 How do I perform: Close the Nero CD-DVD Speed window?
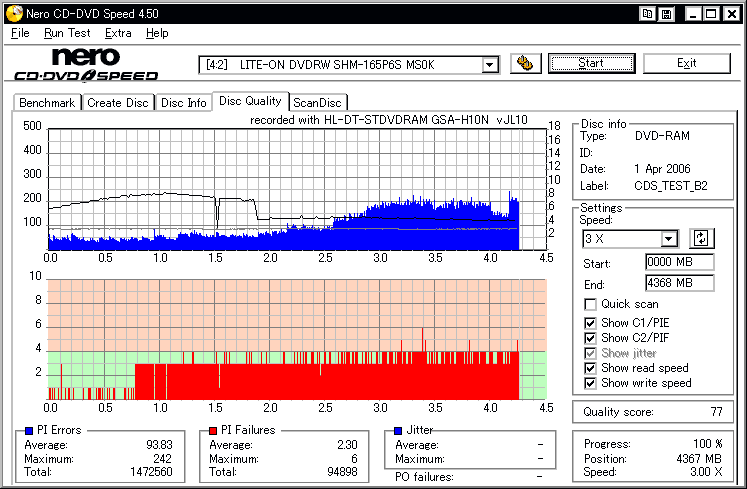click(x=732, y=14)
